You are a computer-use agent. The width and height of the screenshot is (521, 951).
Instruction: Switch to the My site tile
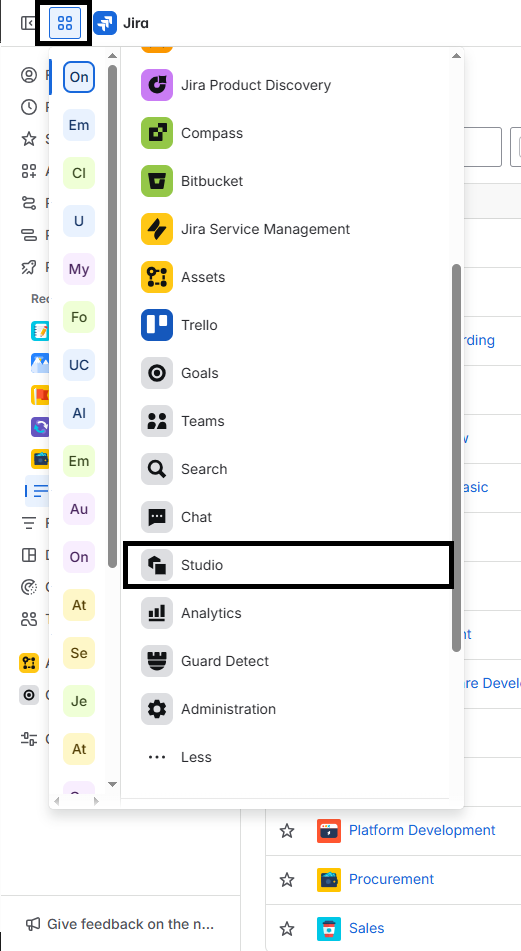tap(79, 269)
